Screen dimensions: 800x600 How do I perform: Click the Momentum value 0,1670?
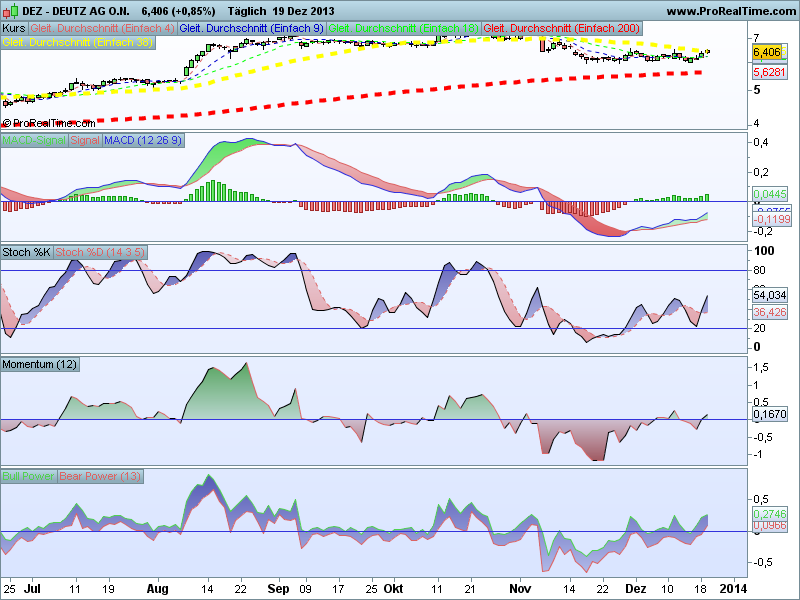(x=770, y=414)
